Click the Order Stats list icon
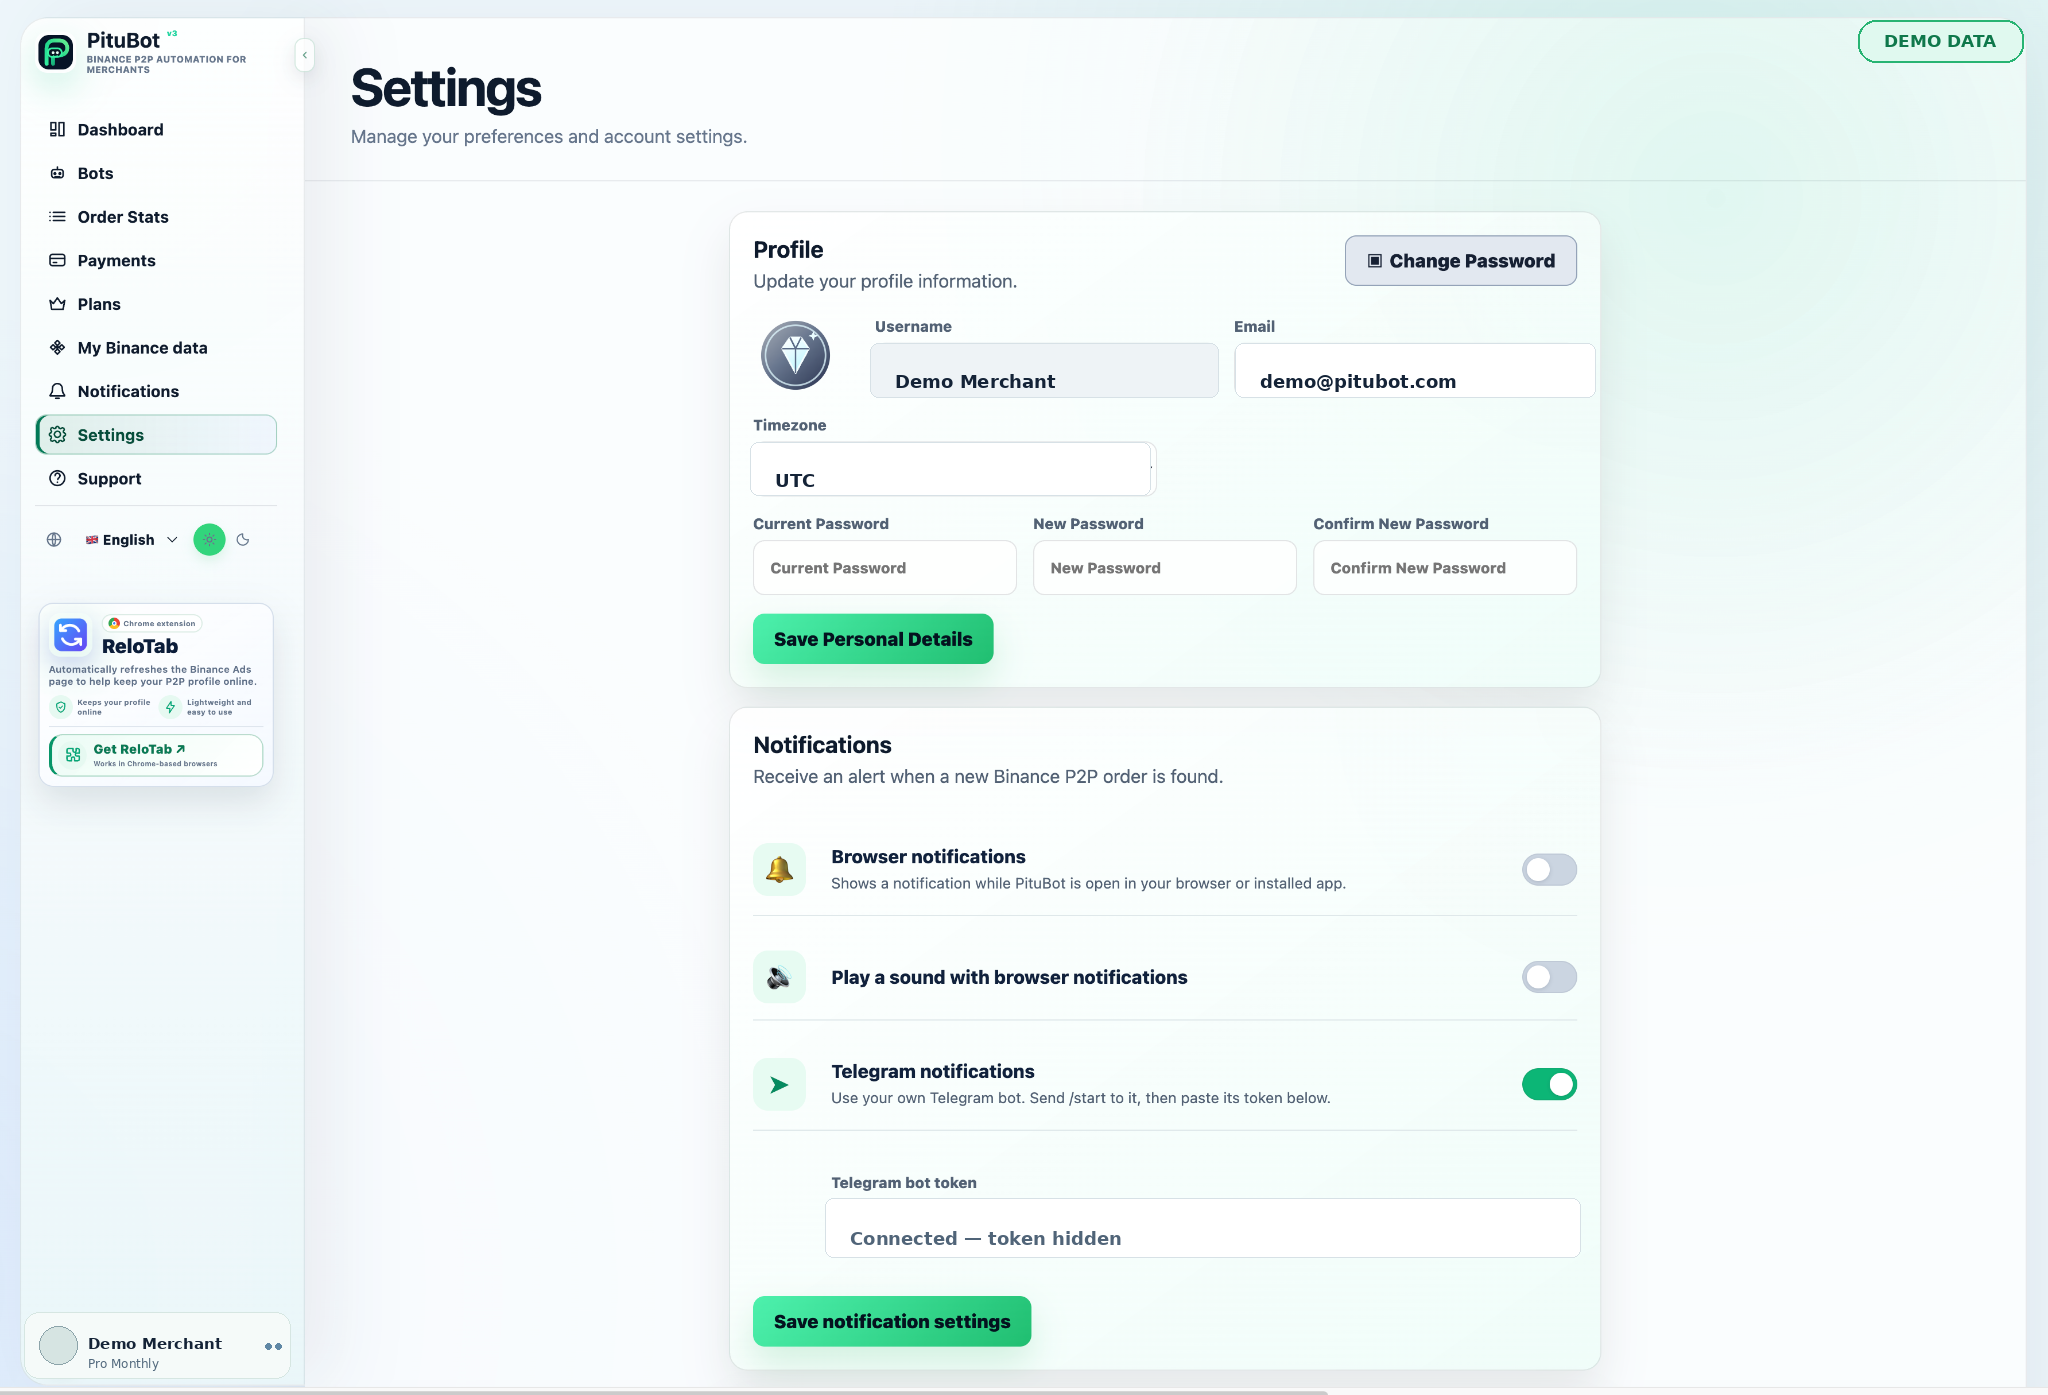 coord(57,217)
